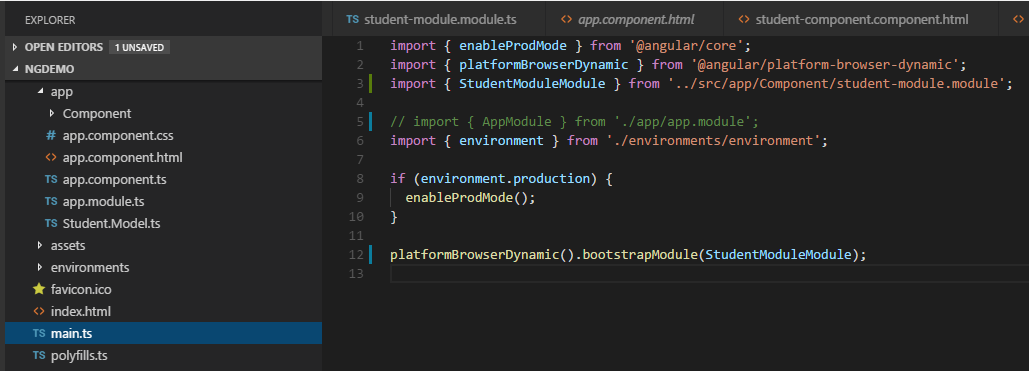Click the commented AppModule import line
Image resolution: width=1029 pixels, height=371 pixels.
tap(575, 122)
